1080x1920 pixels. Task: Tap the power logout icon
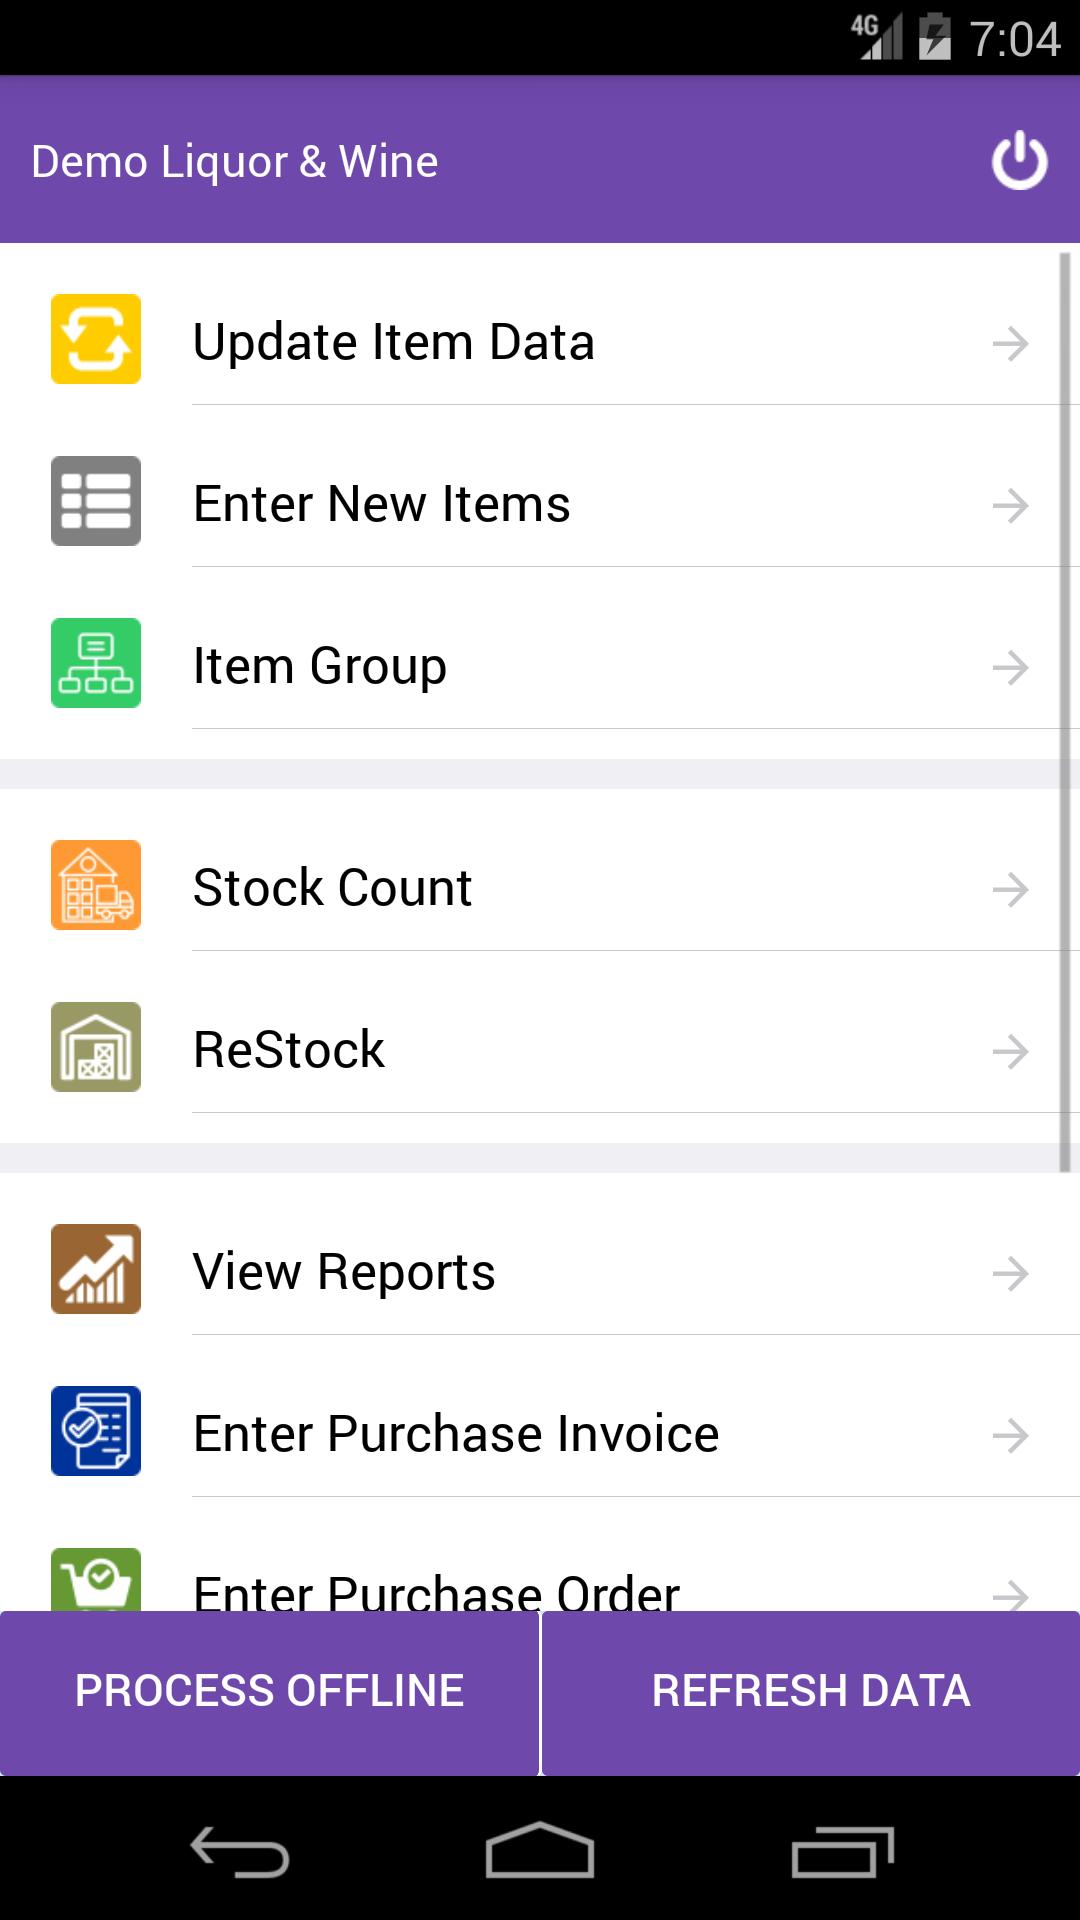point(1019,160)
